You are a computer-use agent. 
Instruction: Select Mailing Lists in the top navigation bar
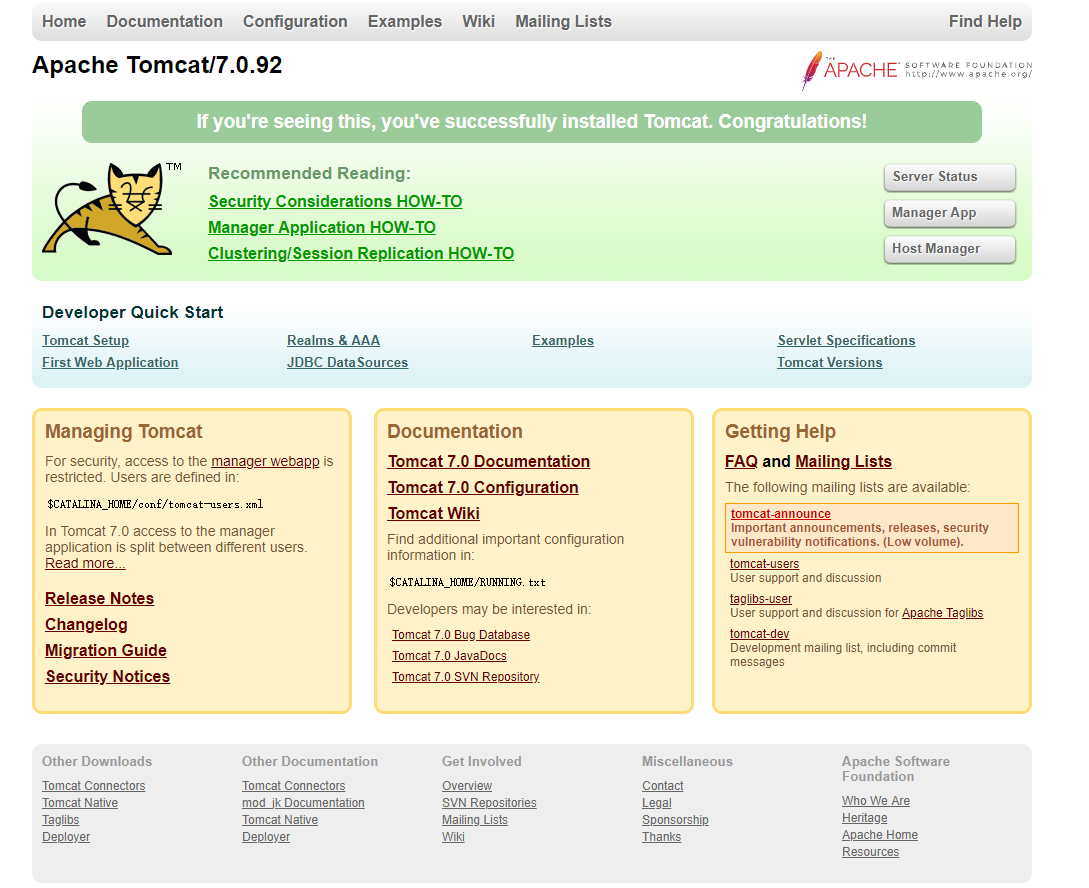[563, 22]
